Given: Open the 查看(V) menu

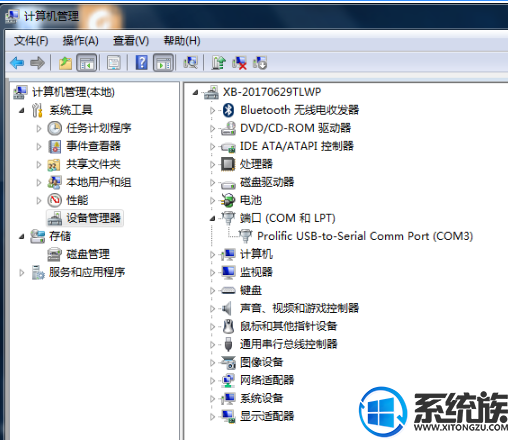Looking at the screenshot, I should tap(131, 41).
